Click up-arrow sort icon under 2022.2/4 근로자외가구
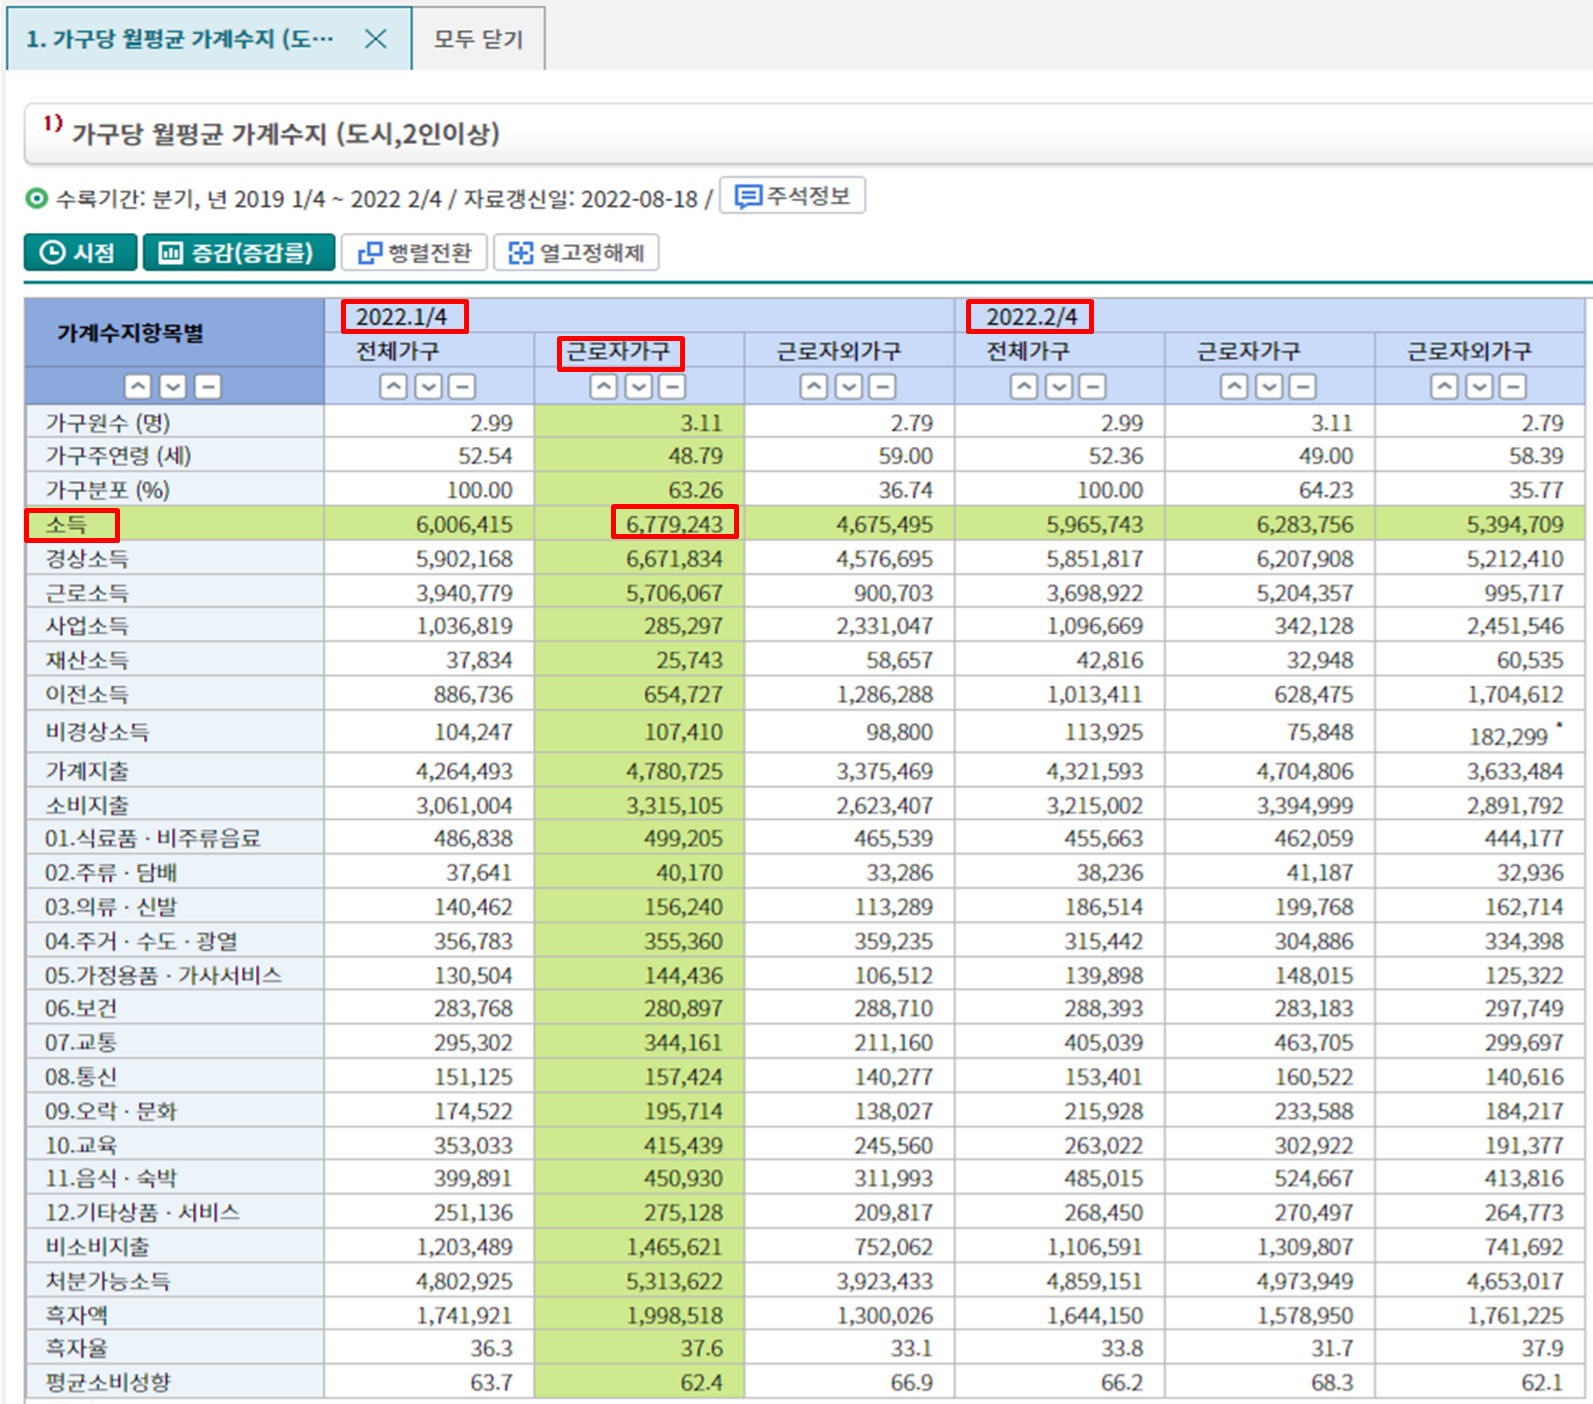1593x1404 pixels. click(1445, 386)
